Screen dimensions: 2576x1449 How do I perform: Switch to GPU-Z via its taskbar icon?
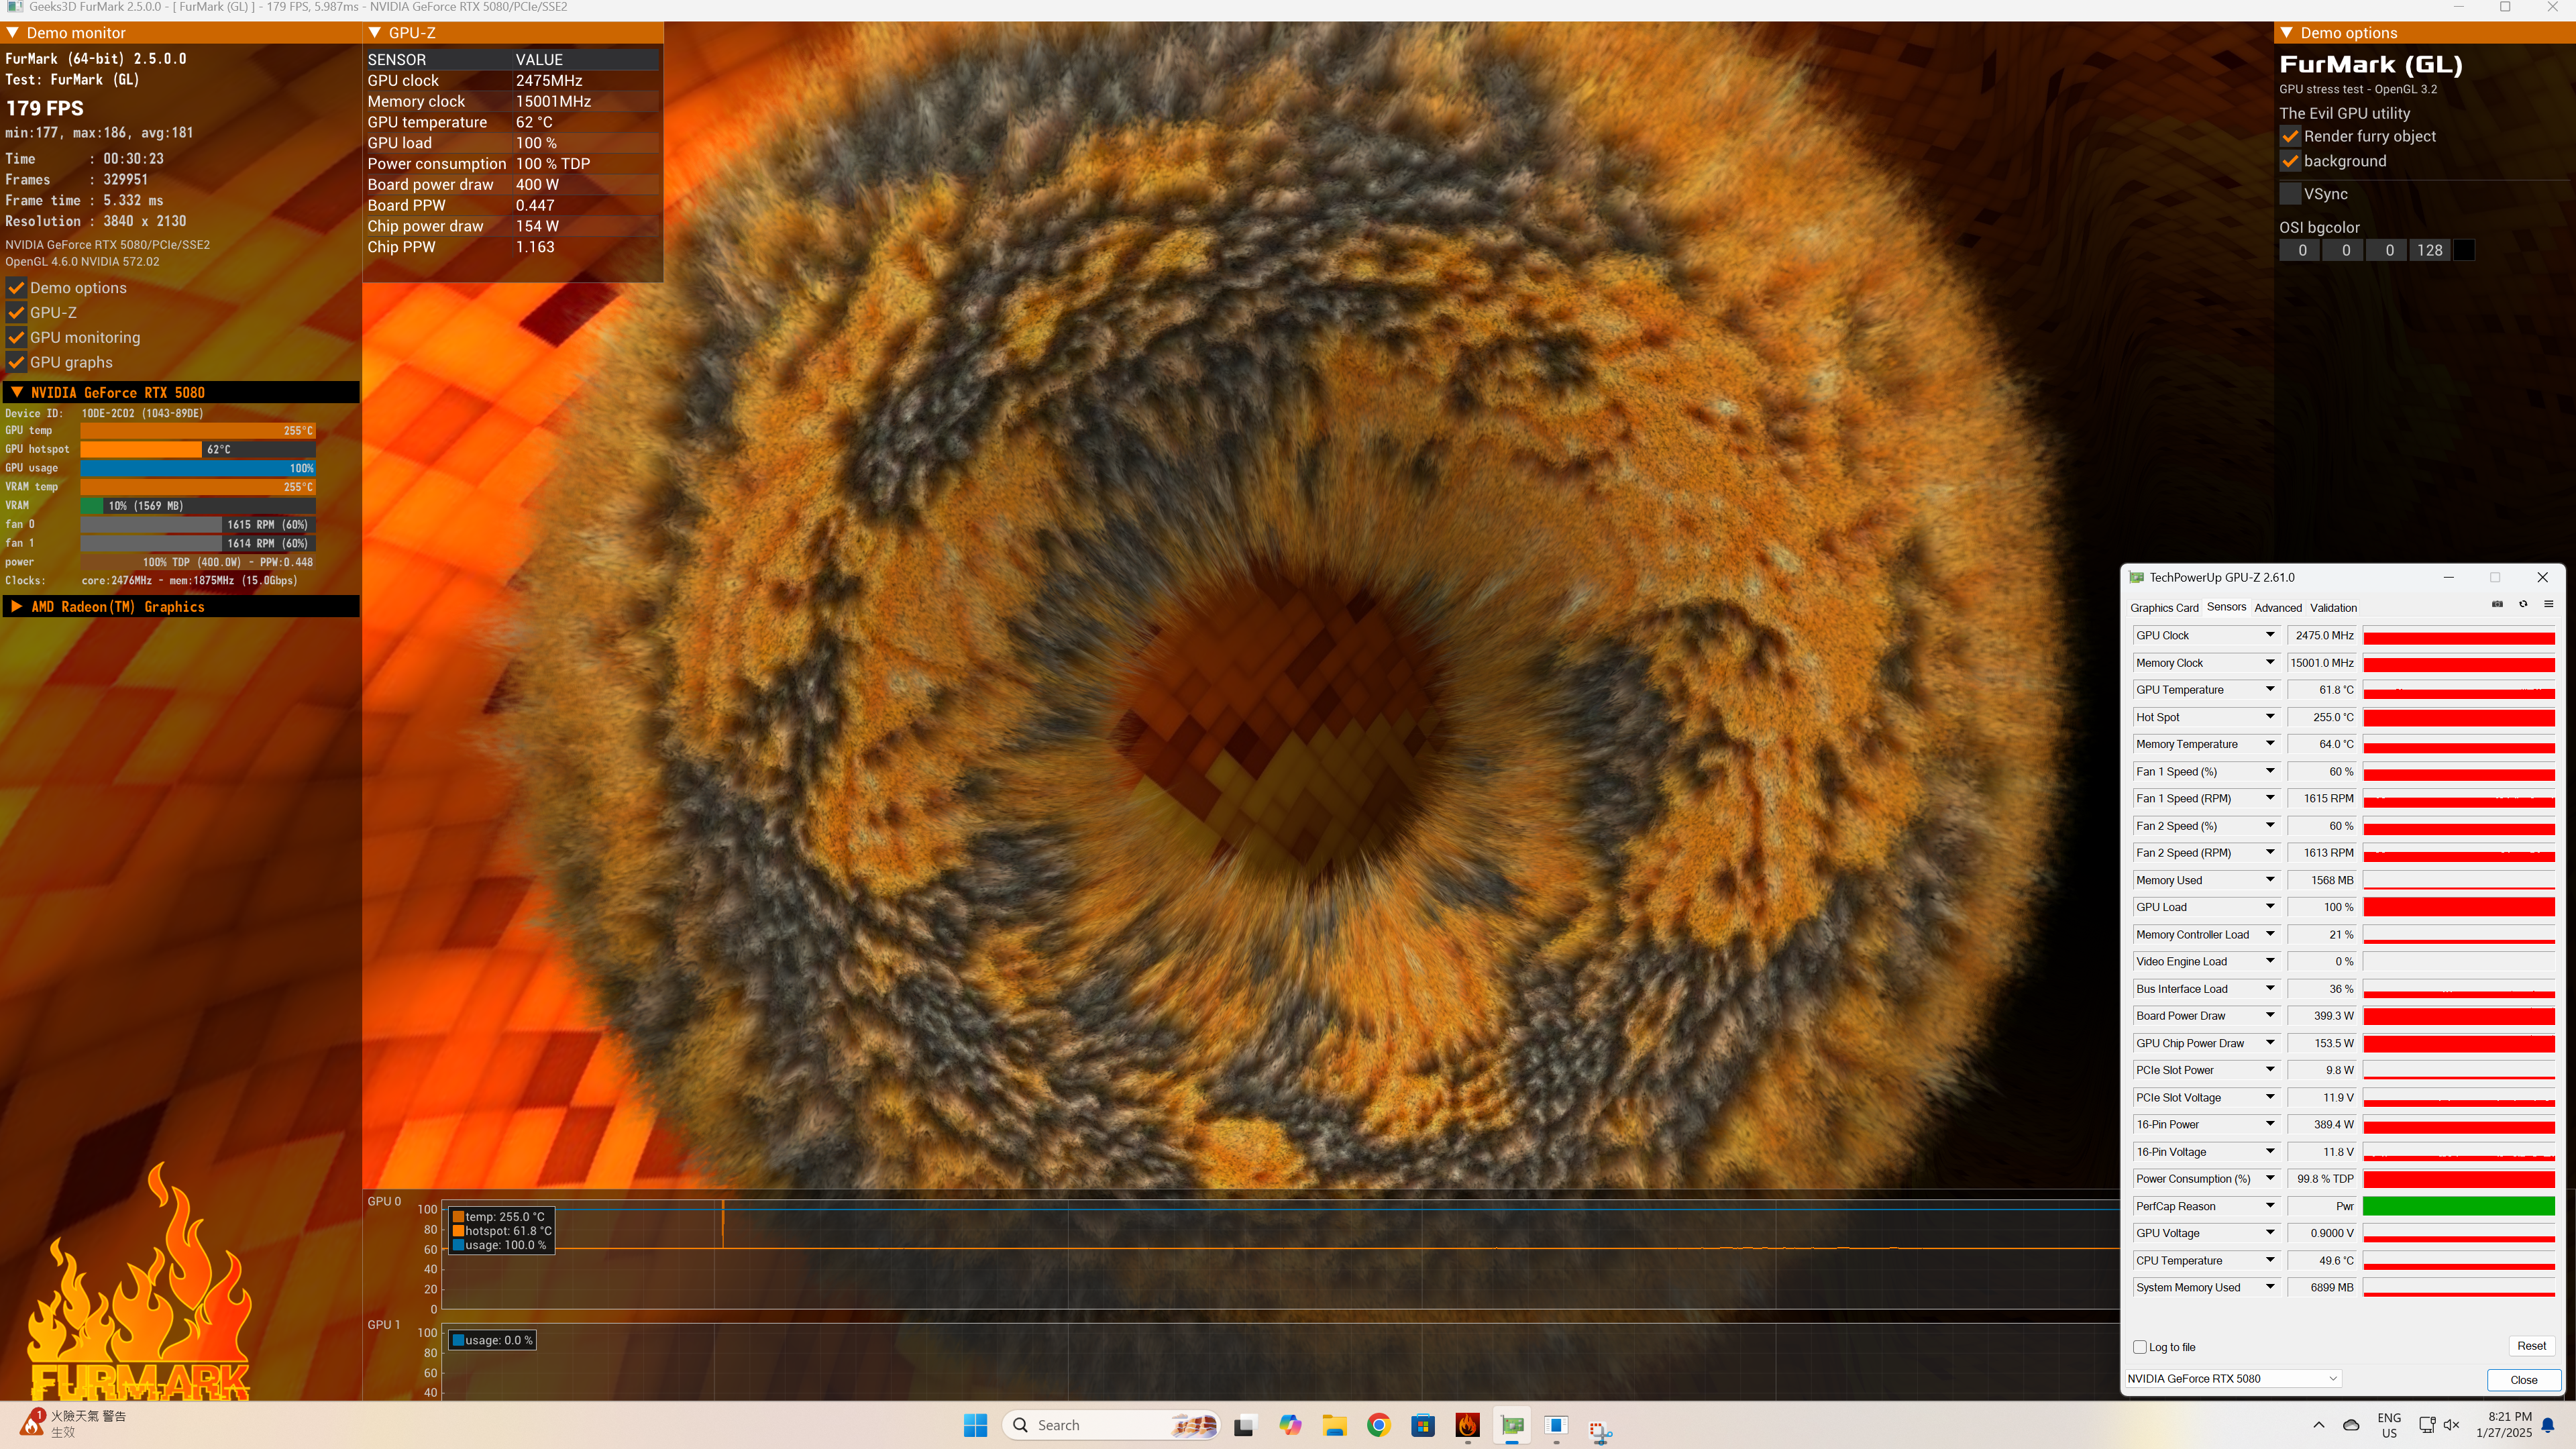(x=1512, y=1425)
